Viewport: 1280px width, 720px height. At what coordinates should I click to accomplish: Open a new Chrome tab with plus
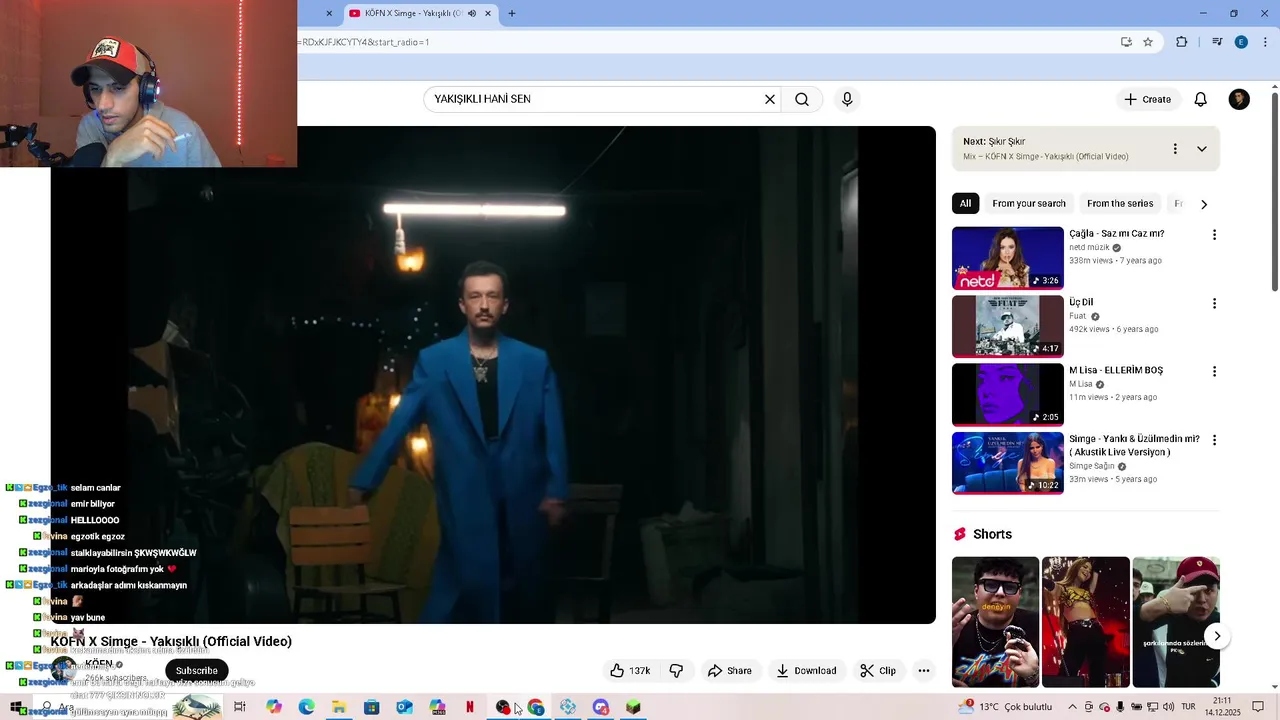click(x=512, y=13)
